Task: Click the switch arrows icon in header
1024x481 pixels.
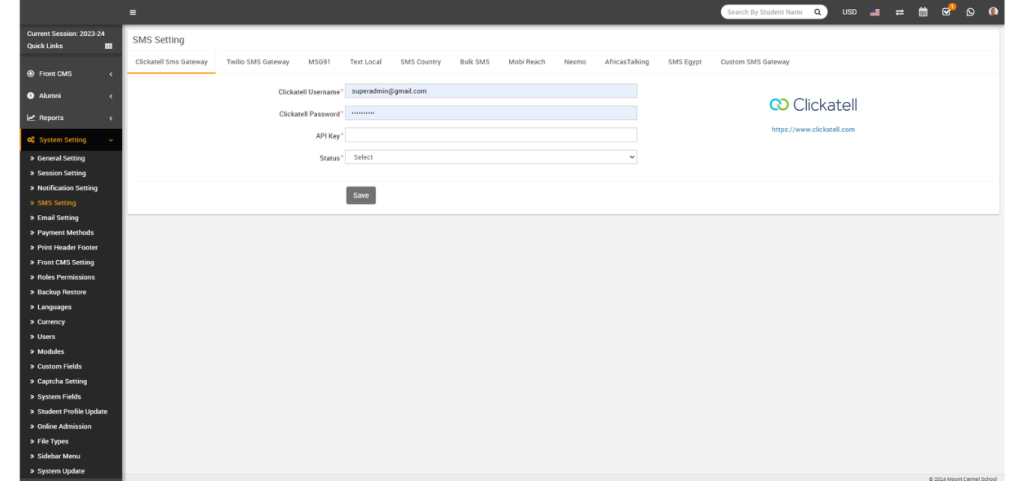Action: coord(899,12)
